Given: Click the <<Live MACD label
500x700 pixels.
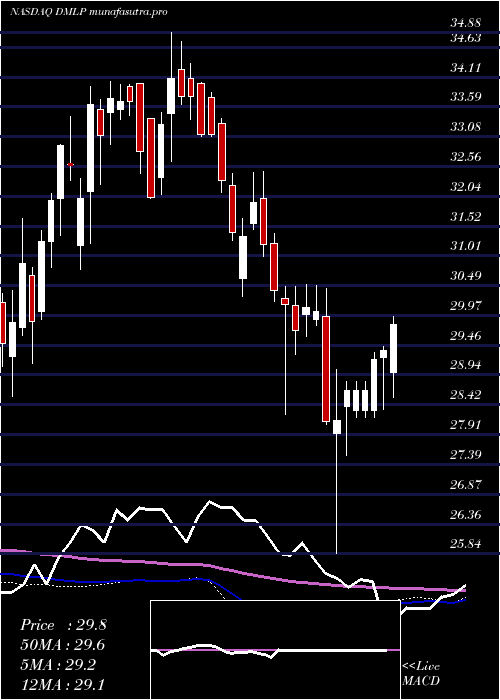Looking at the screenshot, I should point(421,674).
